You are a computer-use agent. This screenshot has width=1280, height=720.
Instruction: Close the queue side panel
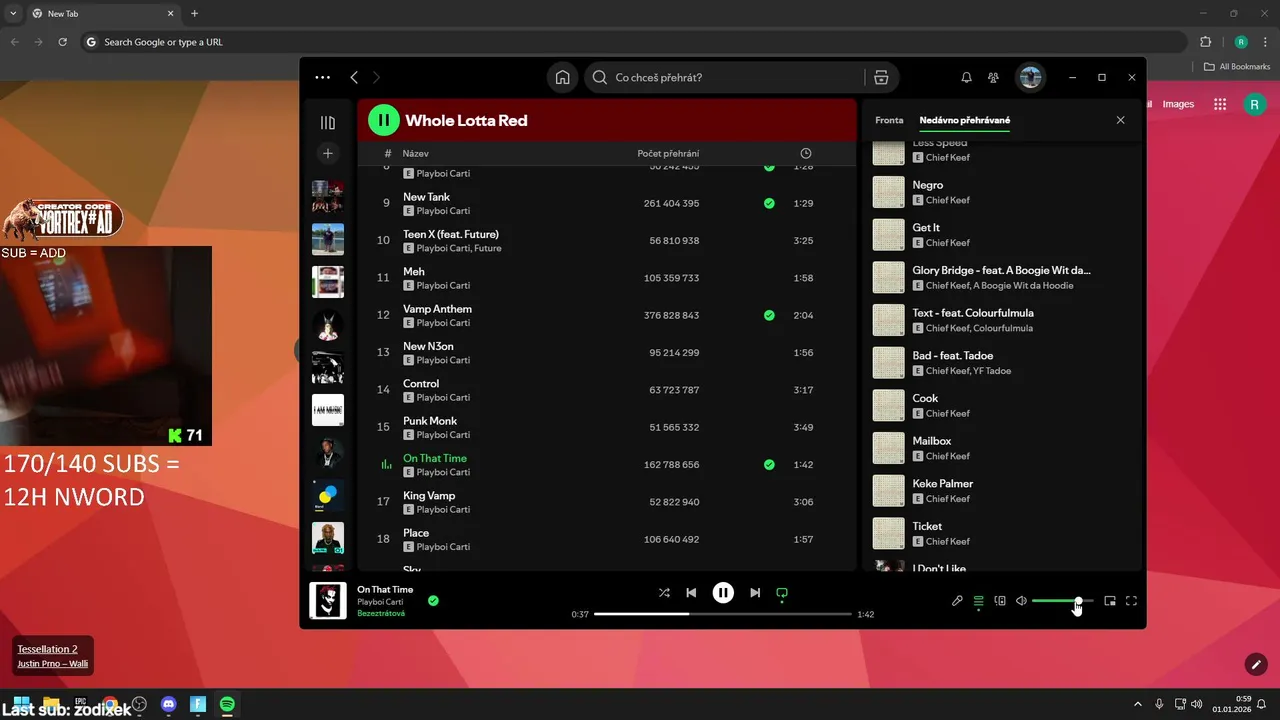pos(1120,120)
